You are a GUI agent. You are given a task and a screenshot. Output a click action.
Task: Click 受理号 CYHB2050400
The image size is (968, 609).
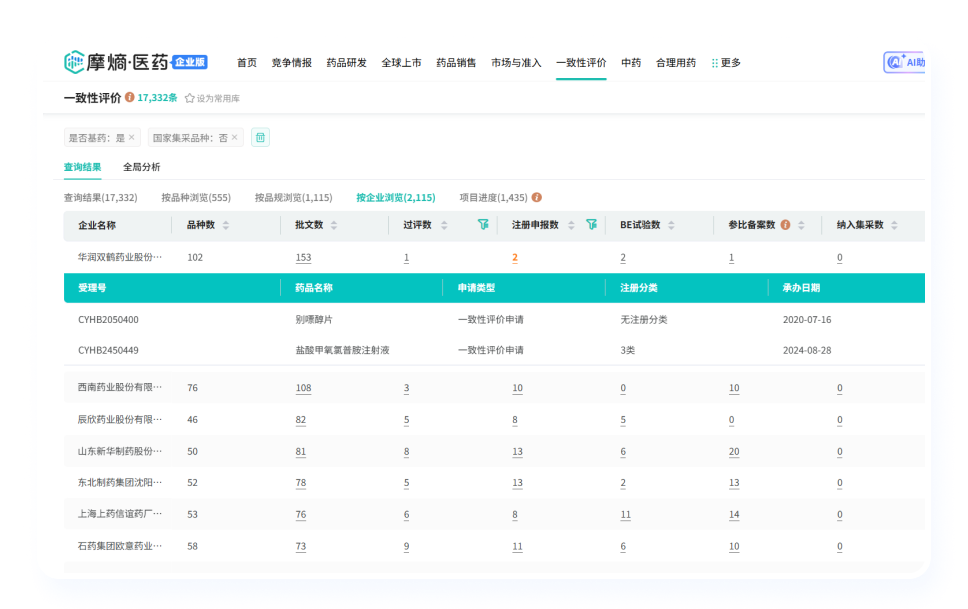[108, 320]
